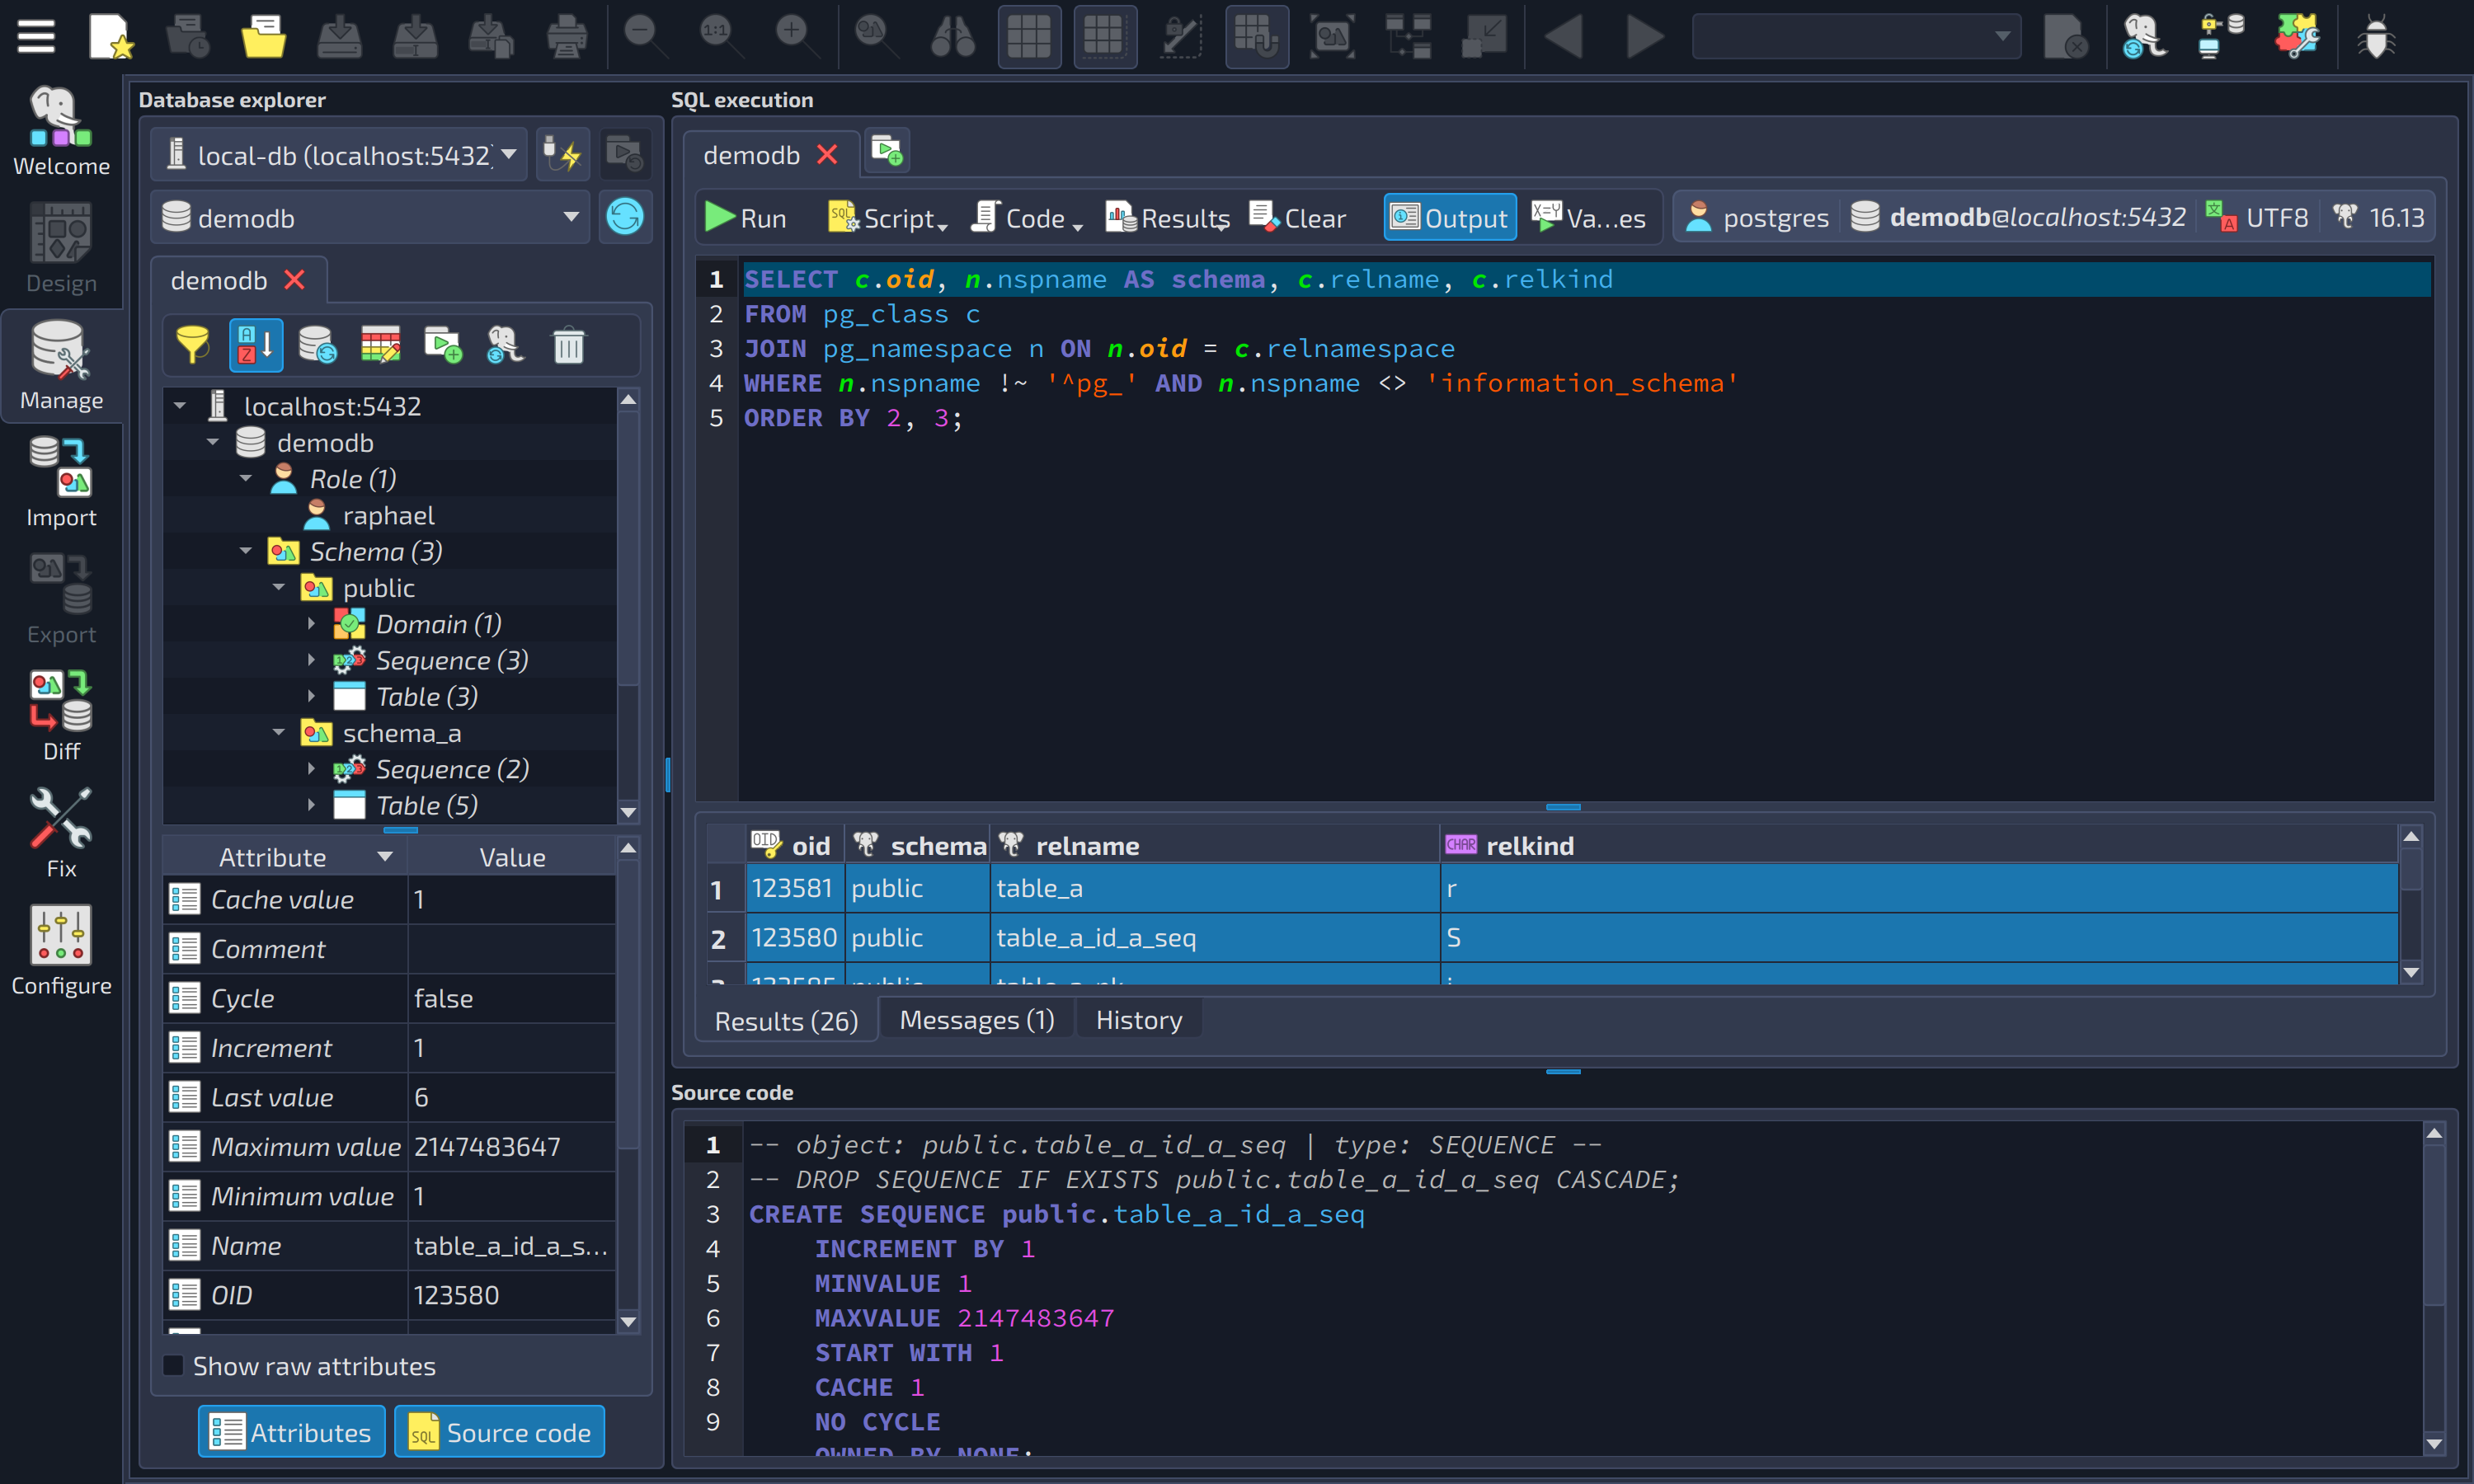
Task: Open the Fix view
Action: click(x=61, y=833)
